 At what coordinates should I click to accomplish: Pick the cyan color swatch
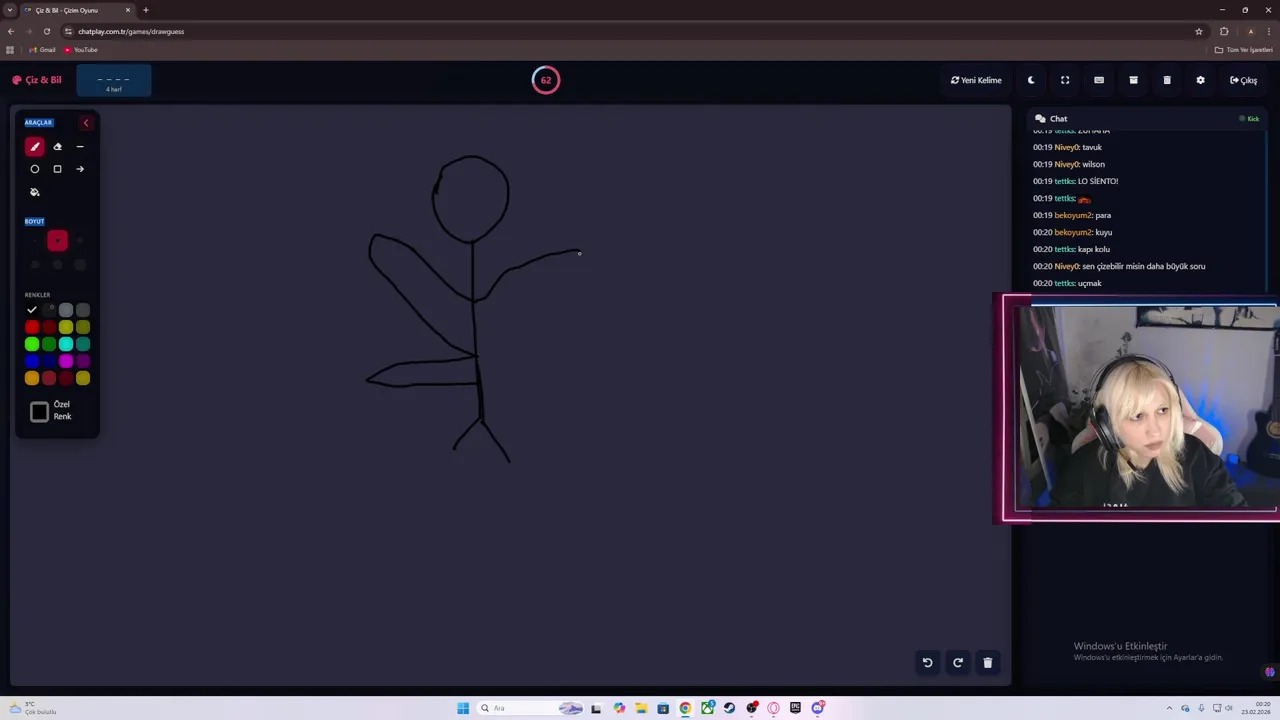point(66,344)
